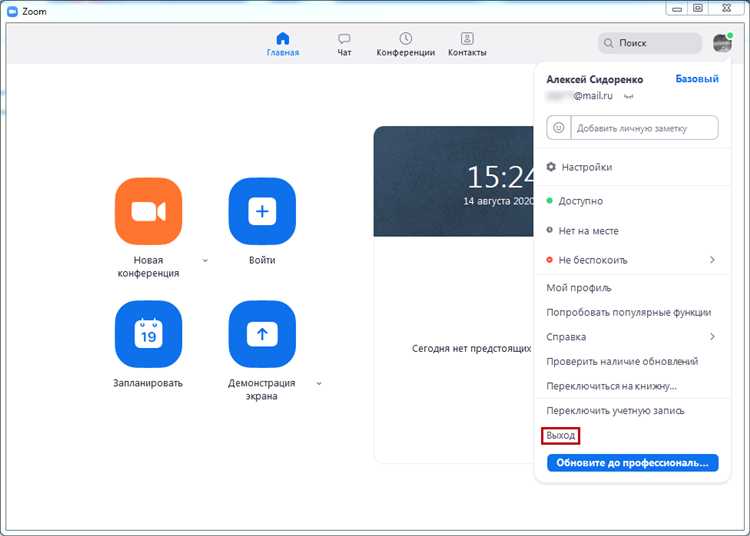
Task: Click the Новая конференция label
Action: [x=148, y=267]
